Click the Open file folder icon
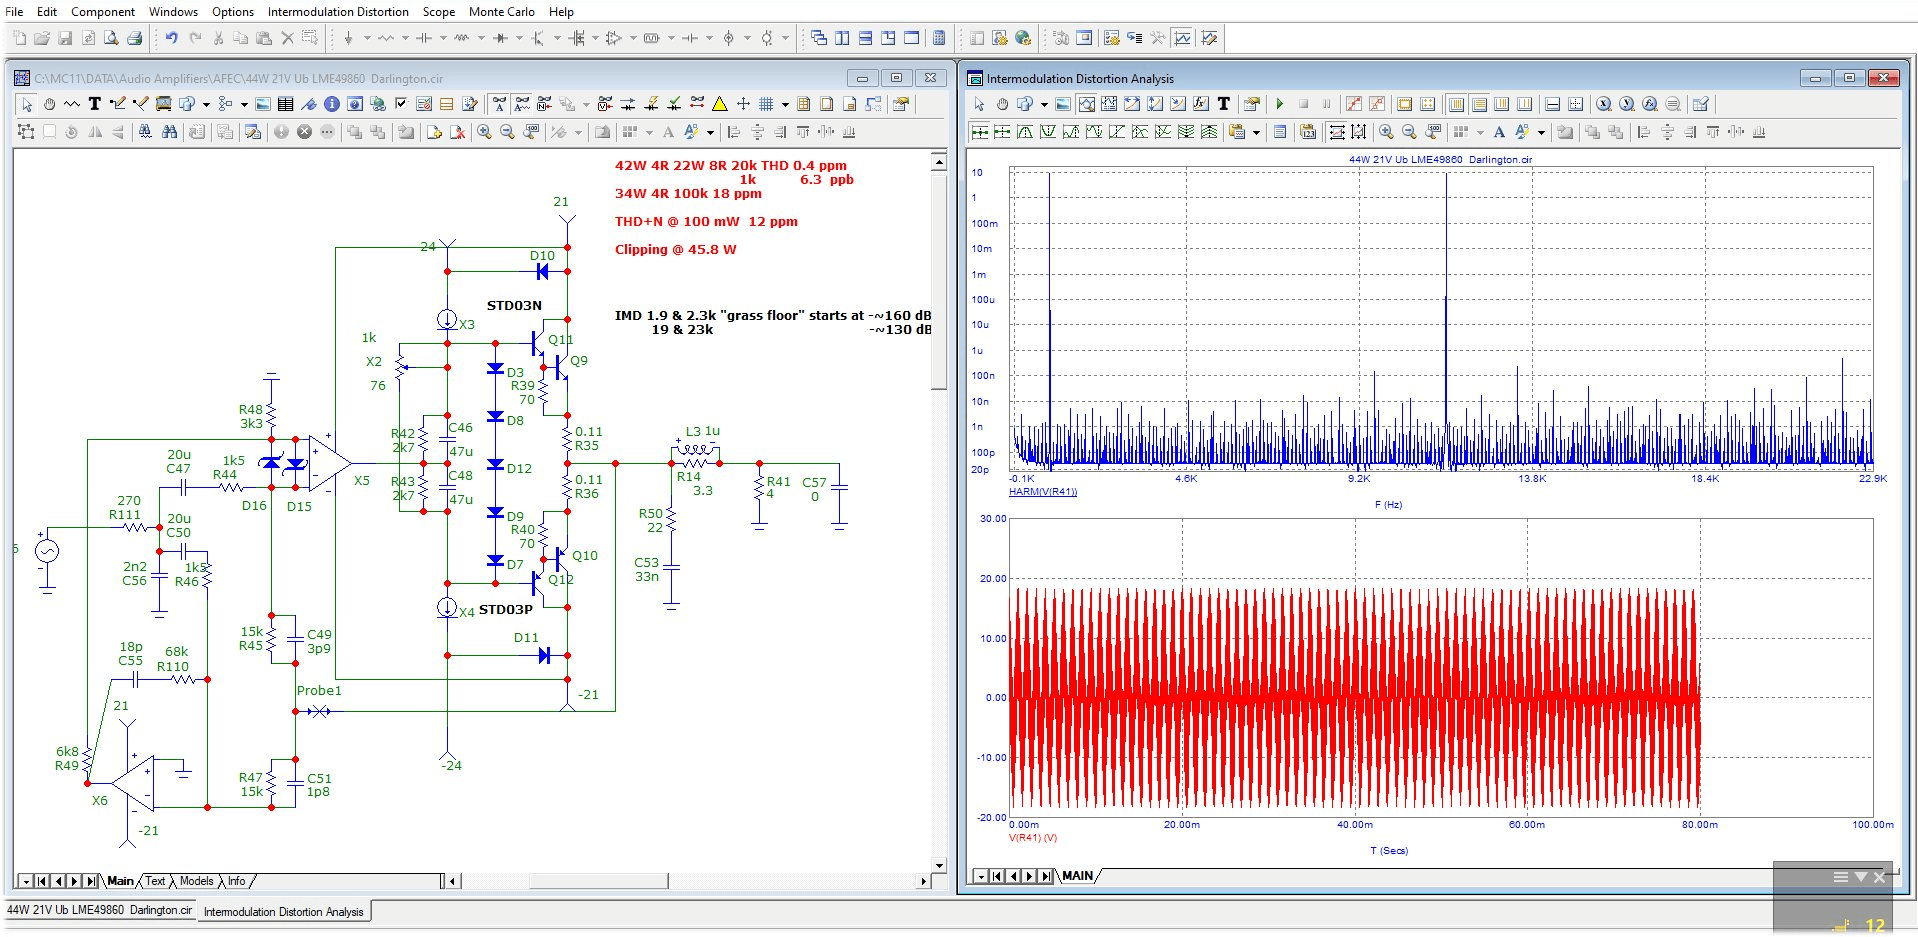 42,38
